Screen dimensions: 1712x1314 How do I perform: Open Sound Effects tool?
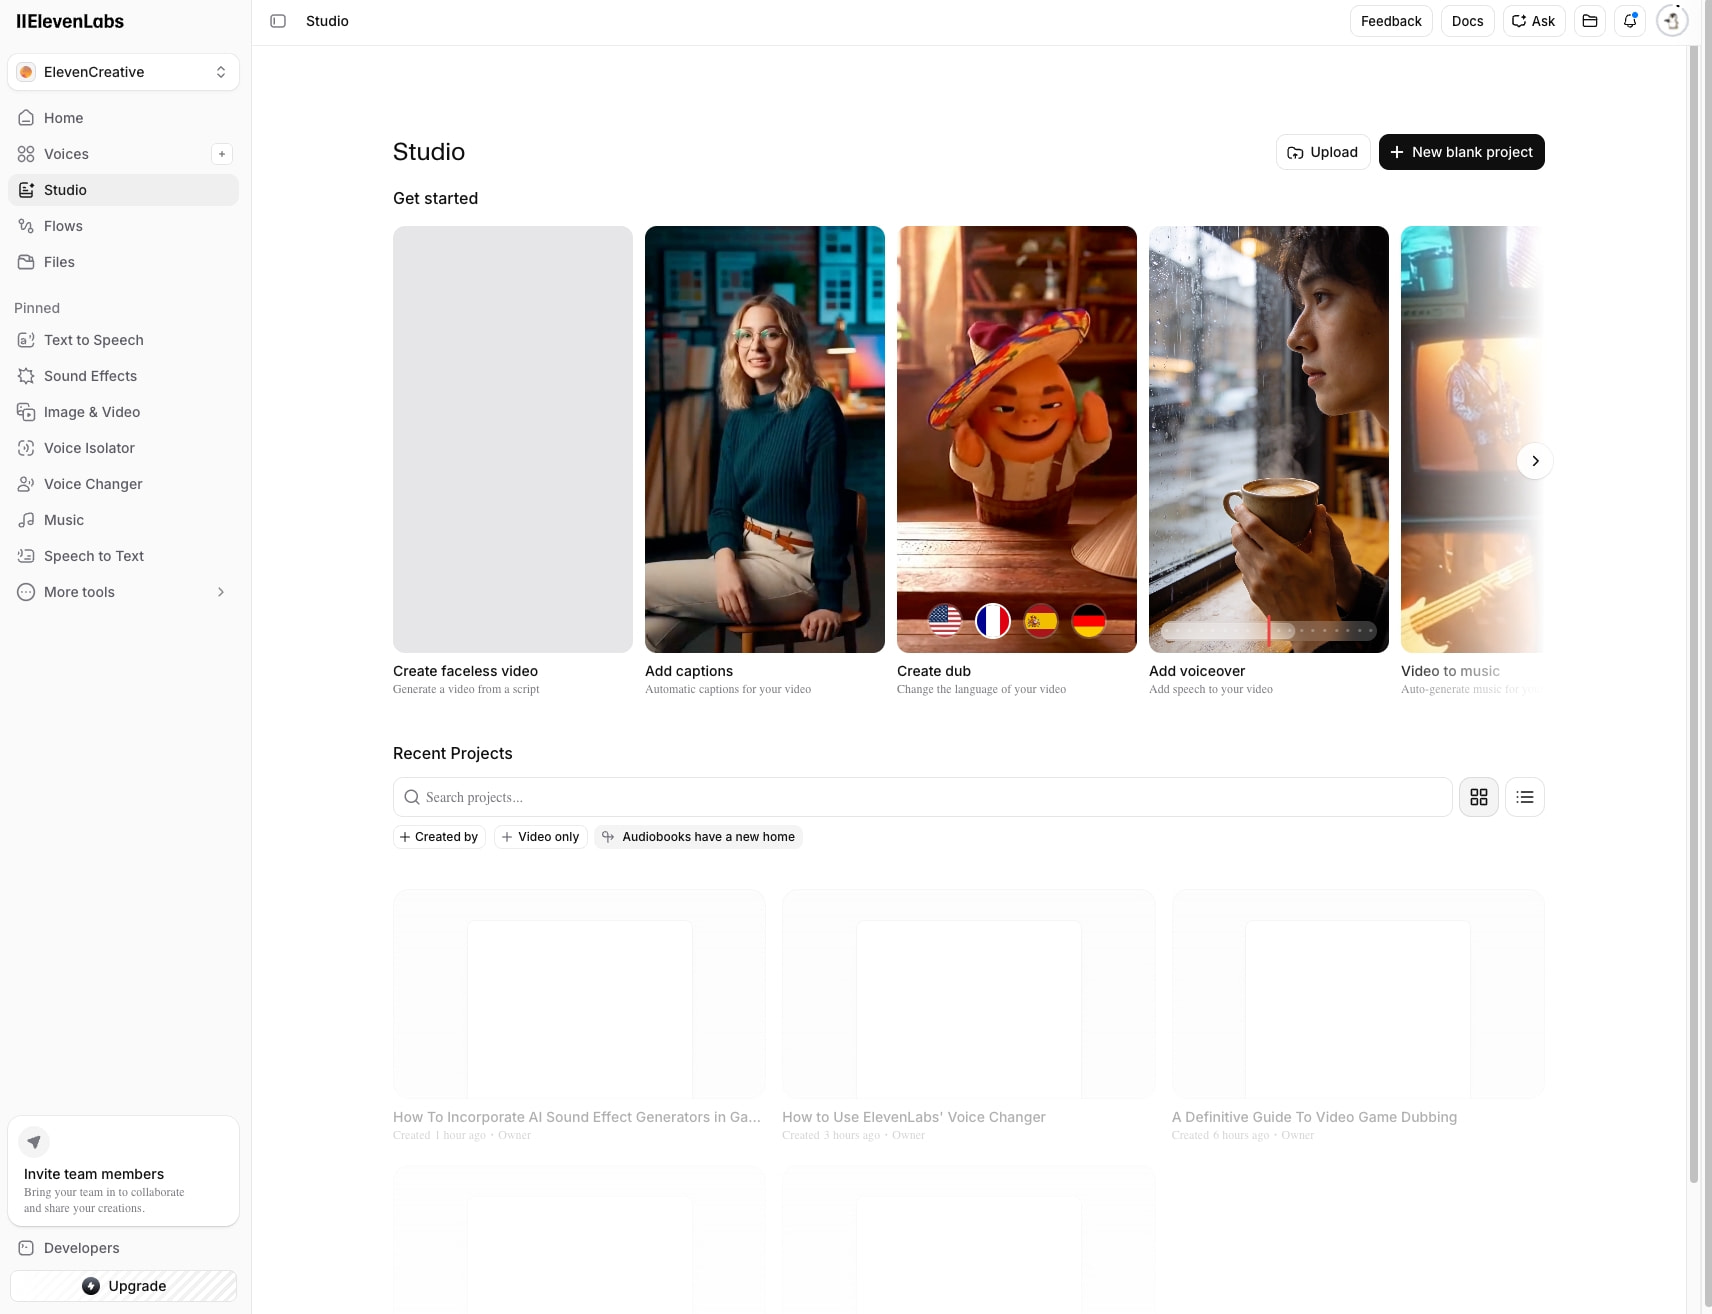(x=123, y=376)
